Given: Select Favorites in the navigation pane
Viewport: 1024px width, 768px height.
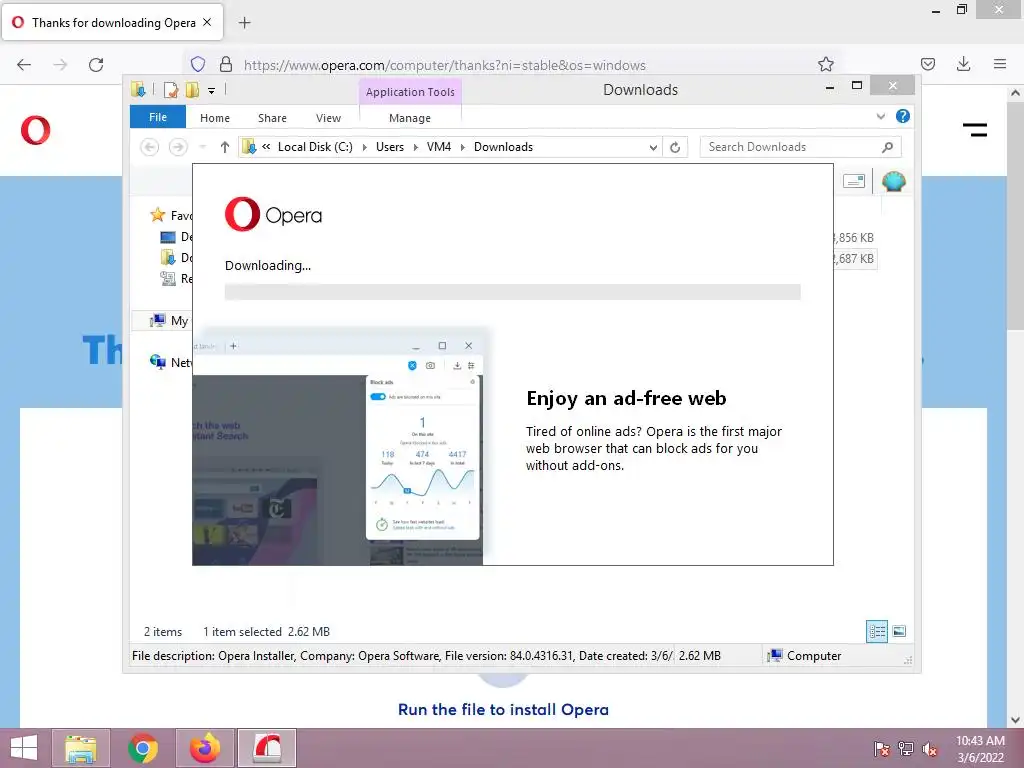Looking at the screenshot, I should coord(170,215).
